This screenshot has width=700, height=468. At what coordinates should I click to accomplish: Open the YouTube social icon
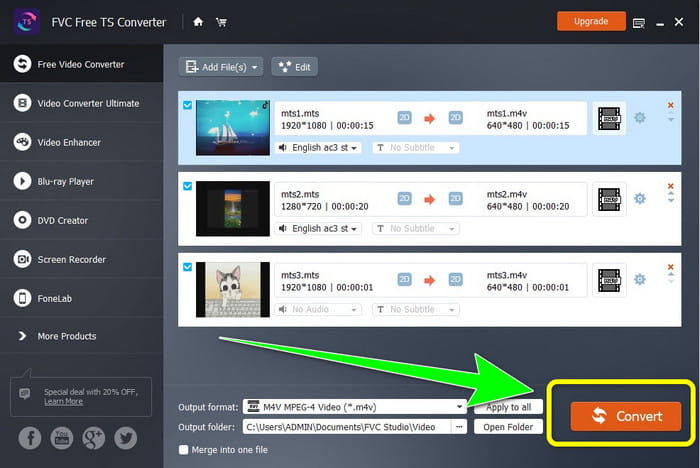click(x=62, y=438)
